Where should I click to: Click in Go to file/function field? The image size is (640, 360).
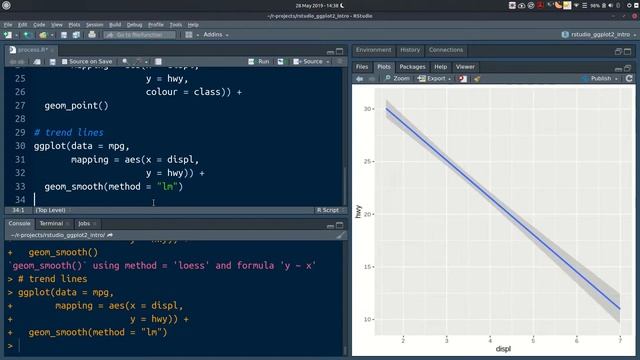click(140, 35)
